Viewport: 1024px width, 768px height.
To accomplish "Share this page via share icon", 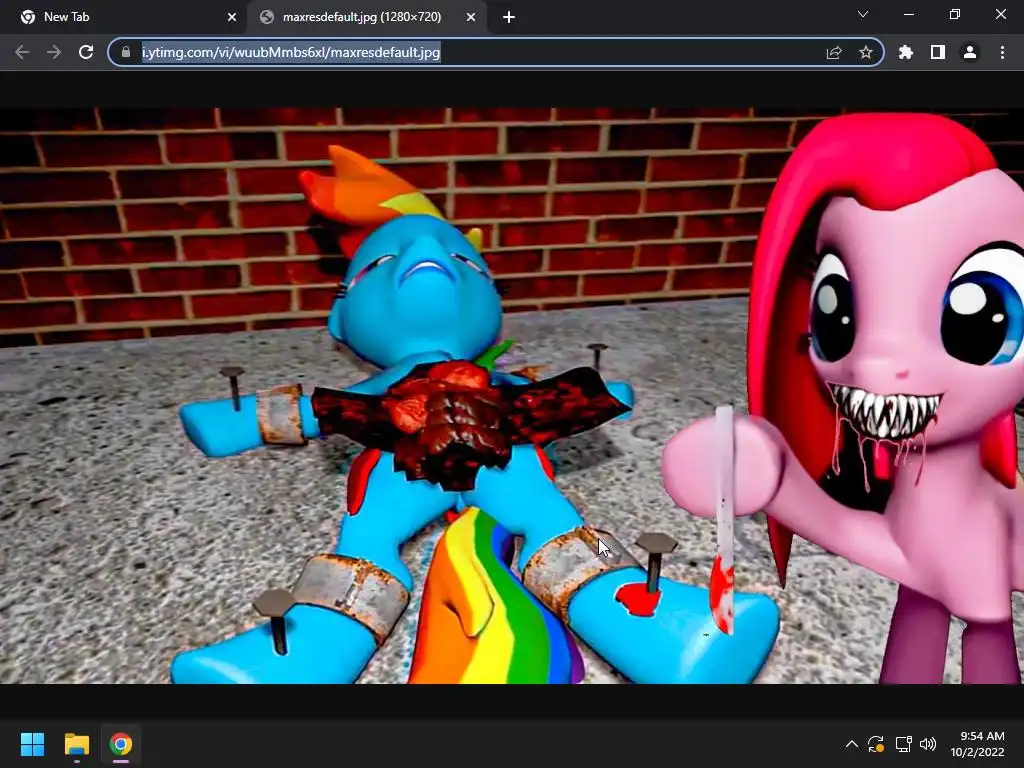I will [x=834, y=52].
